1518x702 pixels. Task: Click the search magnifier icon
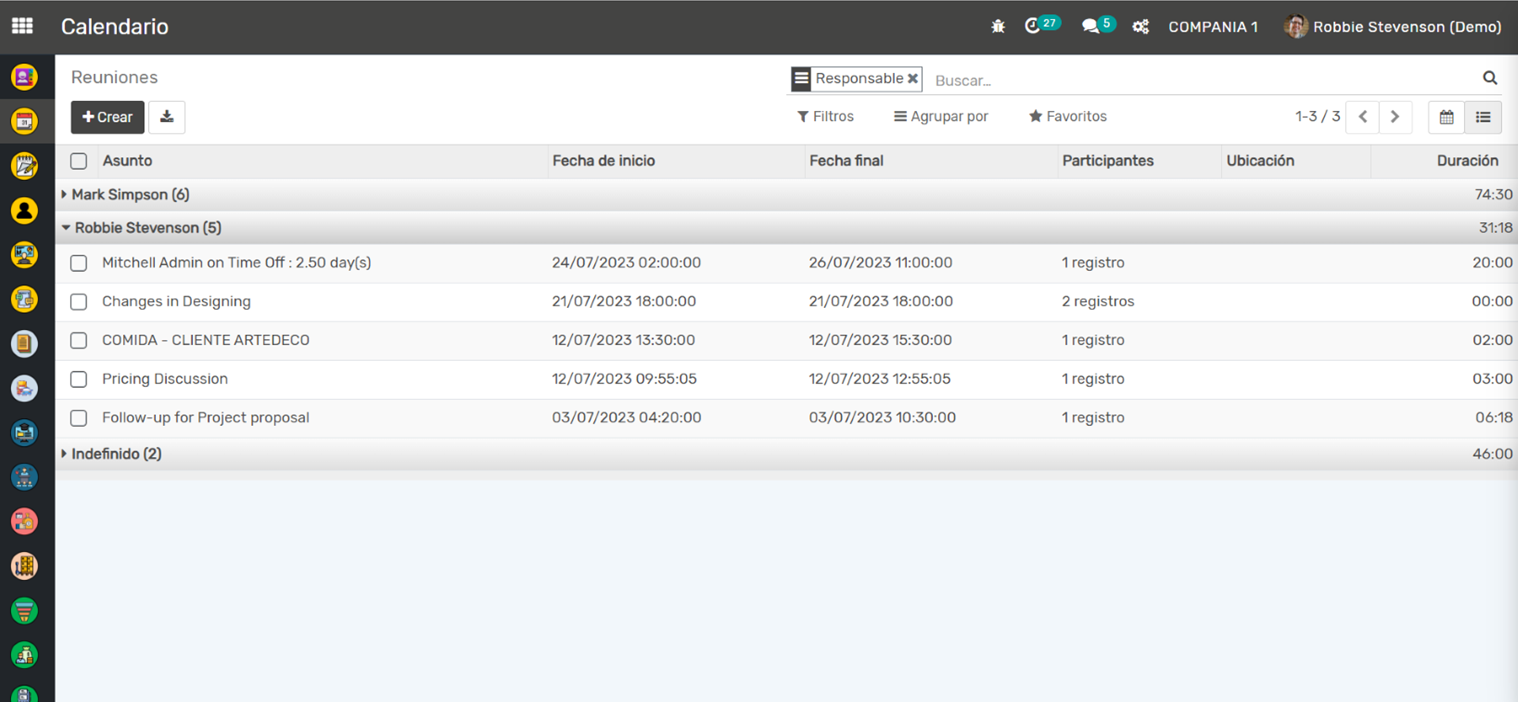click(1489, 78)
